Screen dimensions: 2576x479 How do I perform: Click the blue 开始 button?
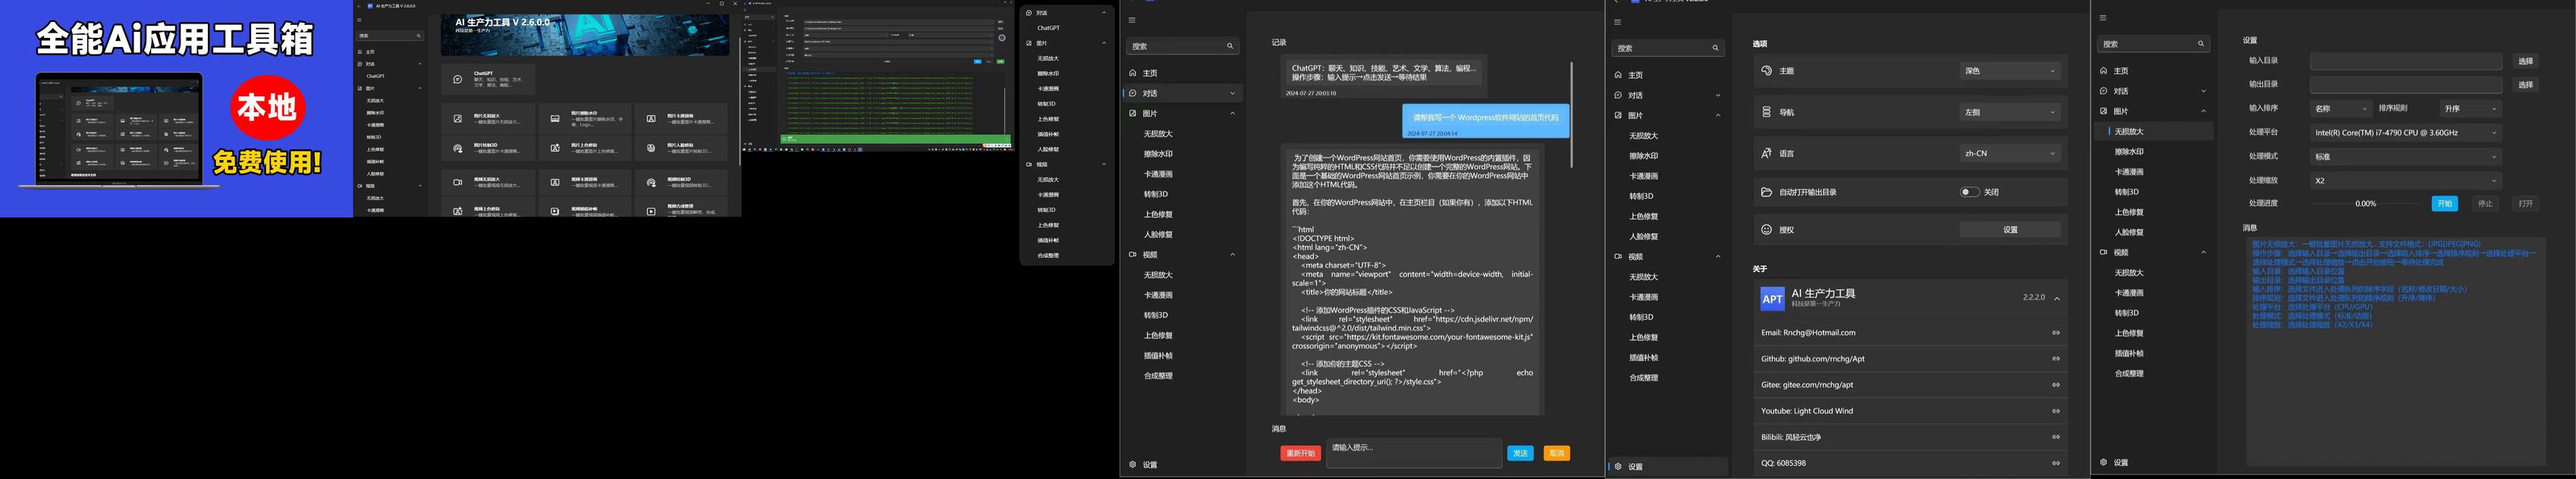click(x=2444, y=203)
